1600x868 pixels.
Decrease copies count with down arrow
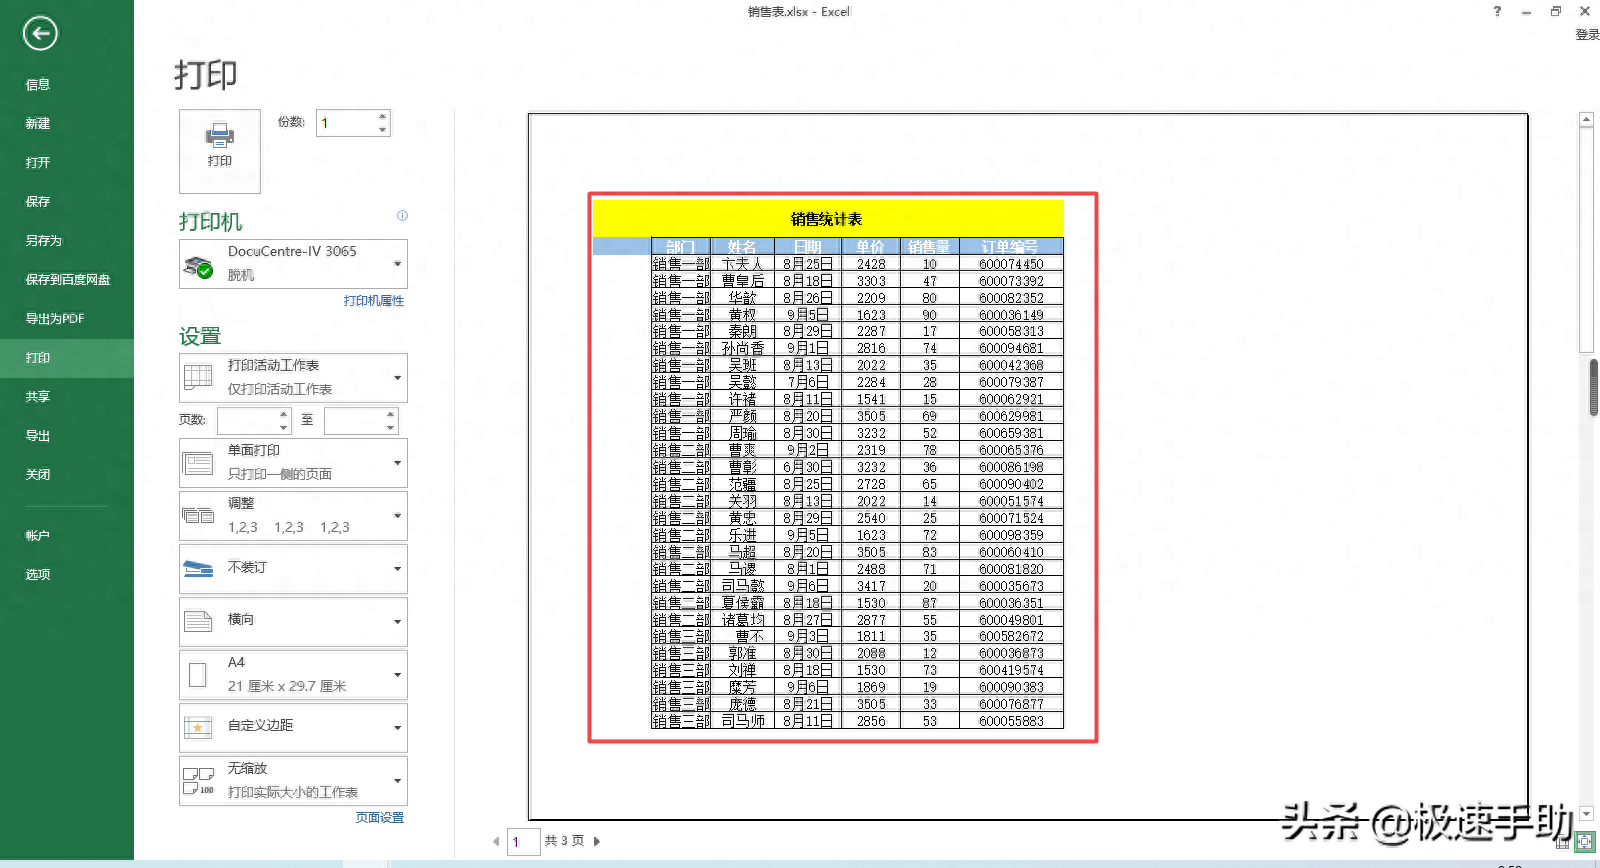click(x=382, y=130)
